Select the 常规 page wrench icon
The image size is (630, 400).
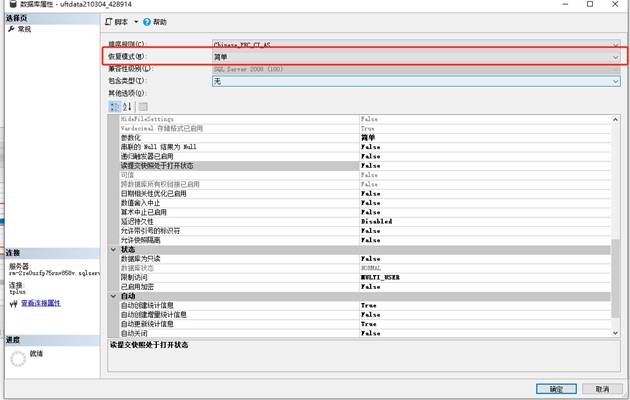pyautogui.click(x=11, y=30)
